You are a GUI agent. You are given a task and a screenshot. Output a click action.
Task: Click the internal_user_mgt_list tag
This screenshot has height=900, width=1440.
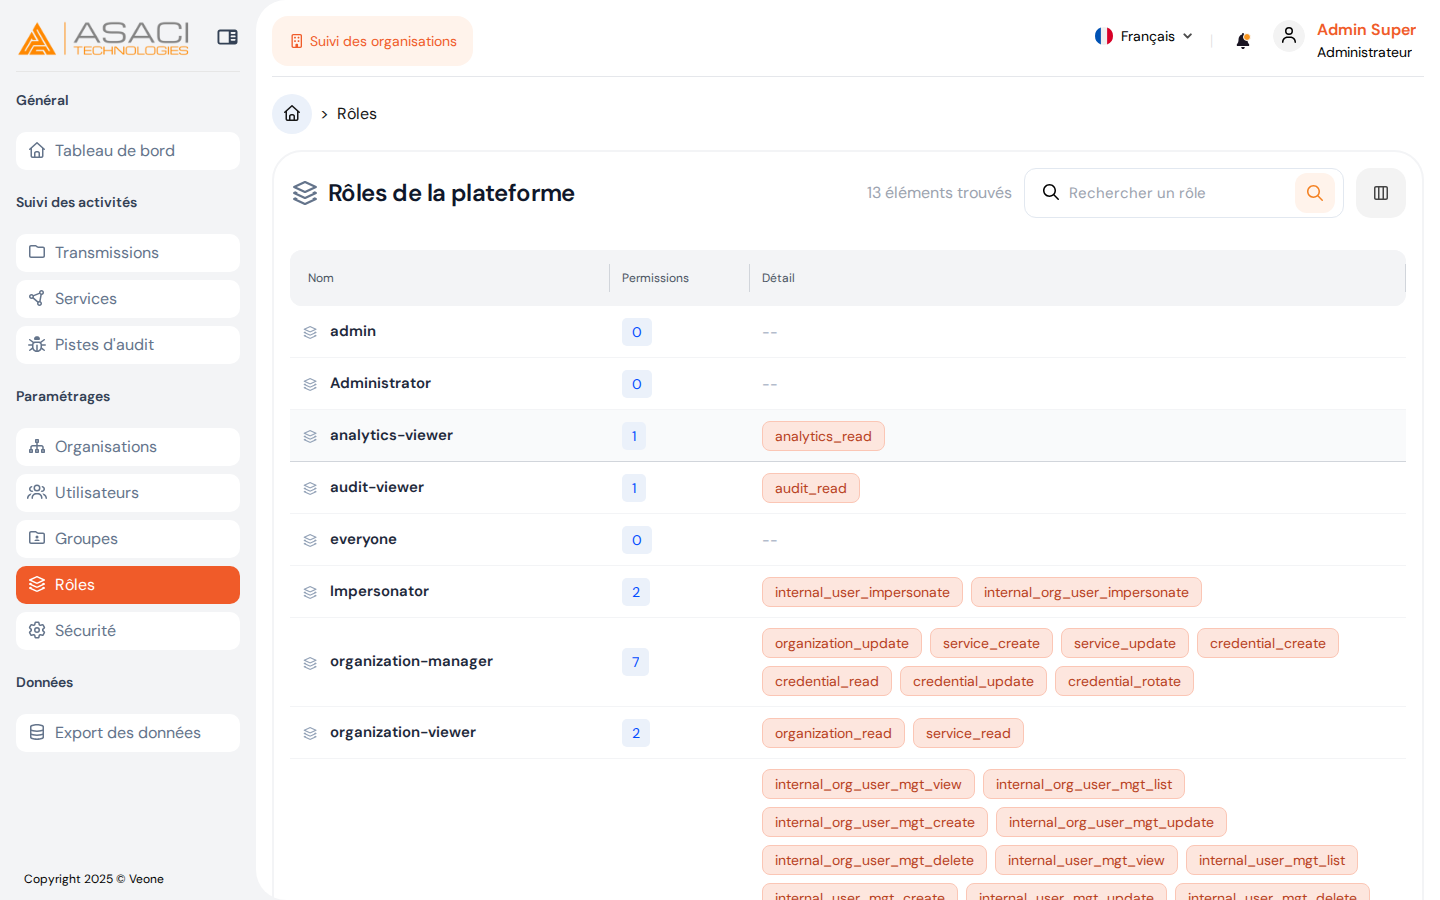[1272, 860]
